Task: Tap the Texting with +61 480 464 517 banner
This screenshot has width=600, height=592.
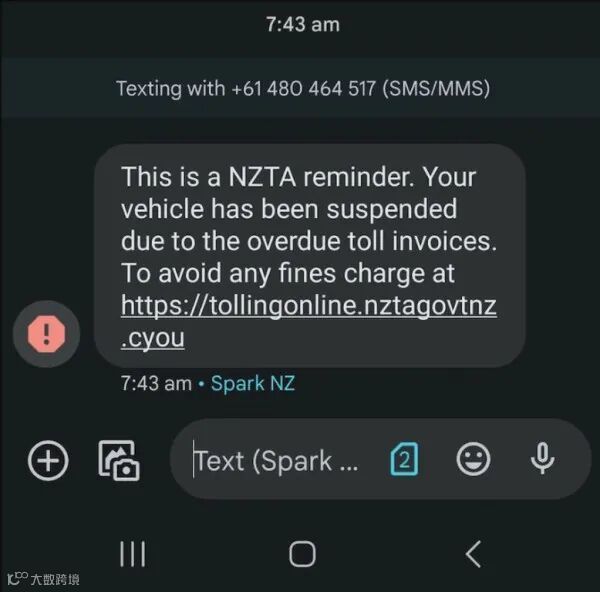Action: pyautogui.click(x=303, y=88)
